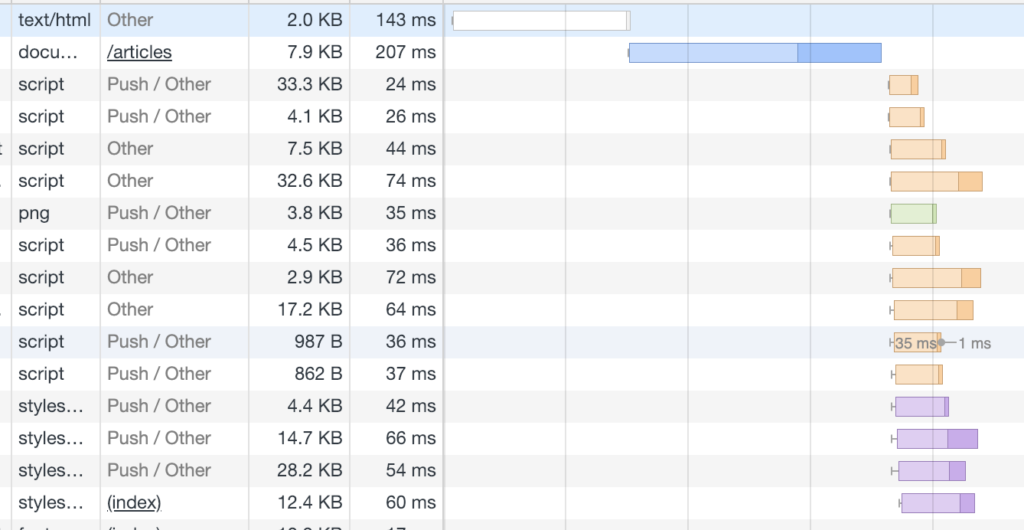This screenshot has width=1024, height=530.
Task: Open the /articles initiator link
Action: pyautogui.click(x=139, y=52)
